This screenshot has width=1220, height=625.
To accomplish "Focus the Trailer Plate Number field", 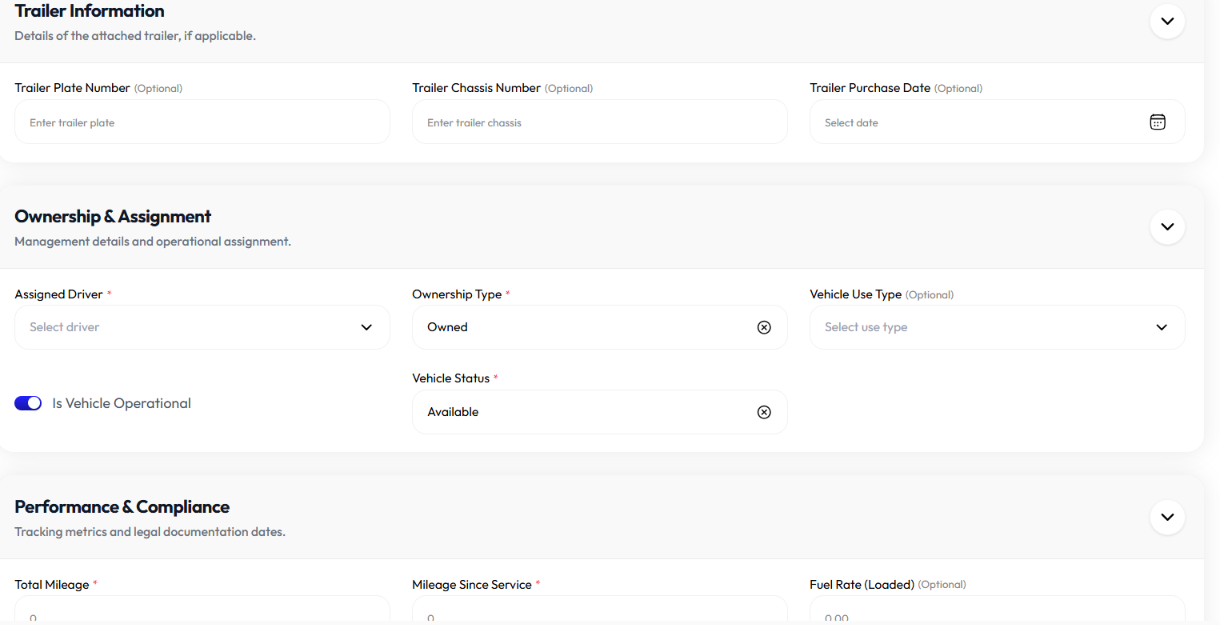I will coord(202,122).
